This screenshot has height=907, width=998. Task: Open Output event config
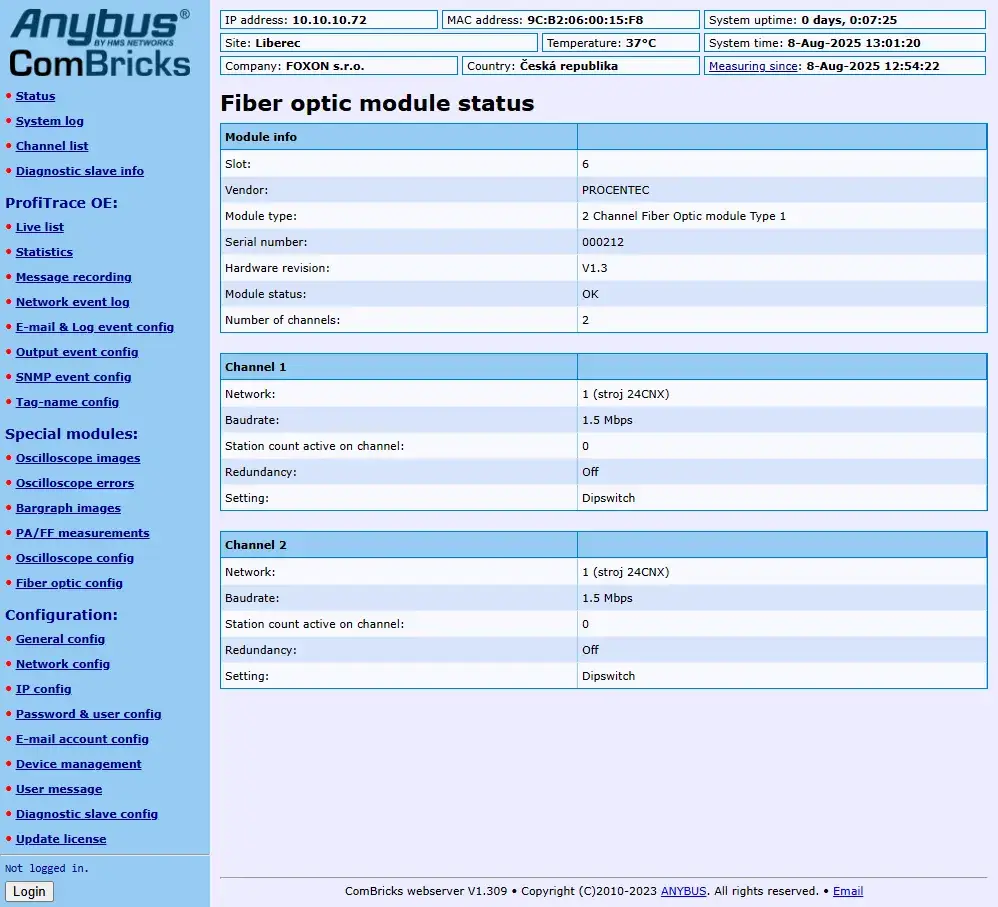[77, 352]
